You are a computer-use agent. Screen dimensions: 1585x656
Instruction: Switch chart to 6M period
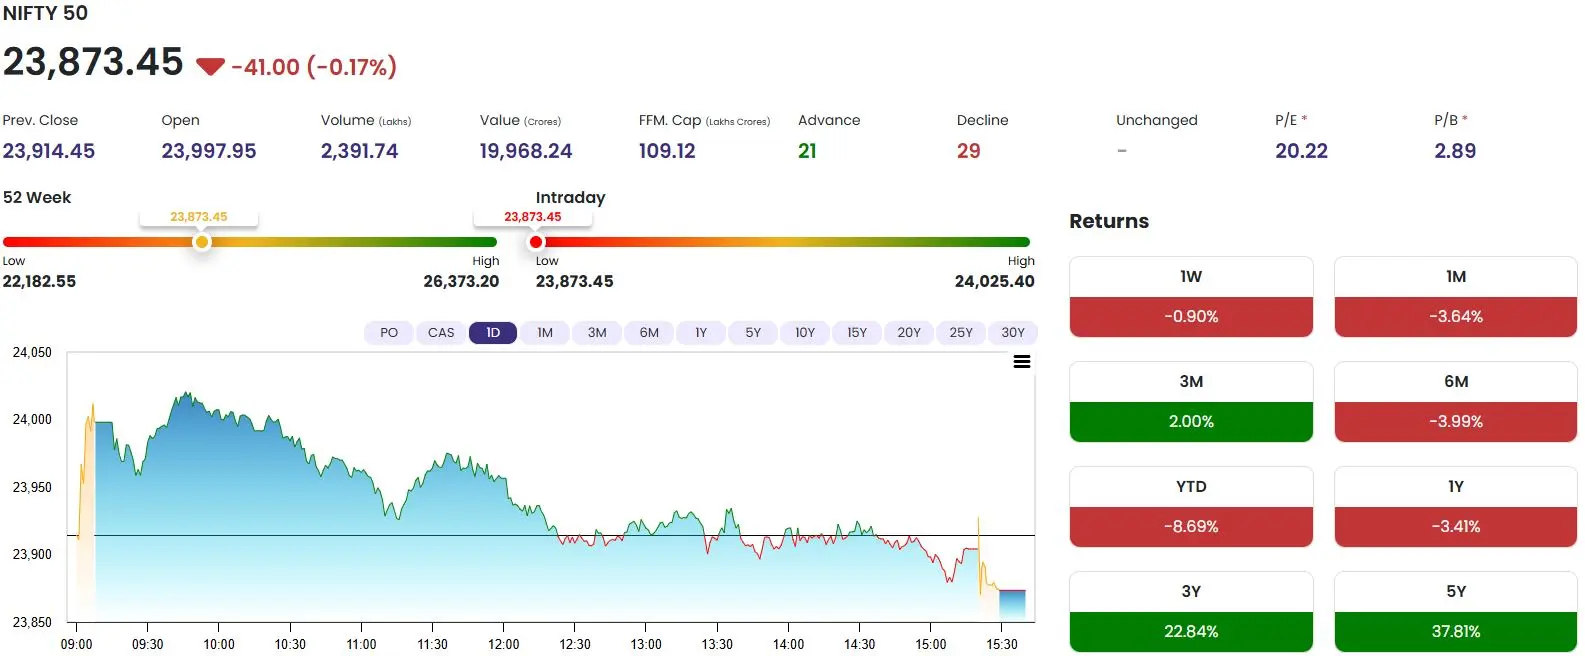point(649,333)
